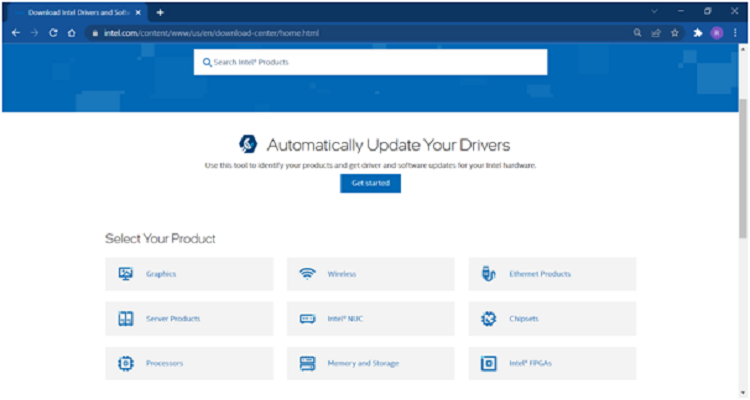The height and width of the screenshot is (400, 750).
Task: Click the Wireless wifi icon
Action: [307, 274]
